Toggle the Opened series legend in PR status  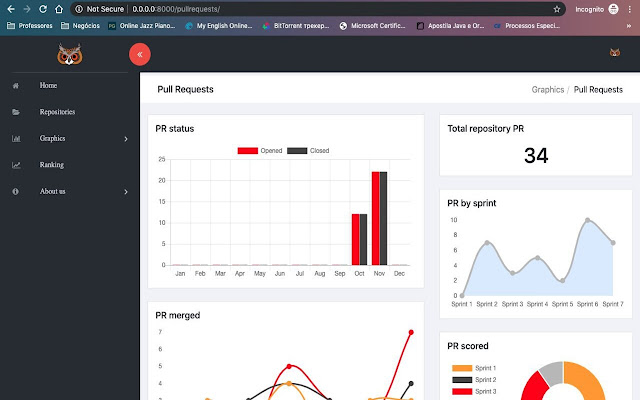(260, 151)
